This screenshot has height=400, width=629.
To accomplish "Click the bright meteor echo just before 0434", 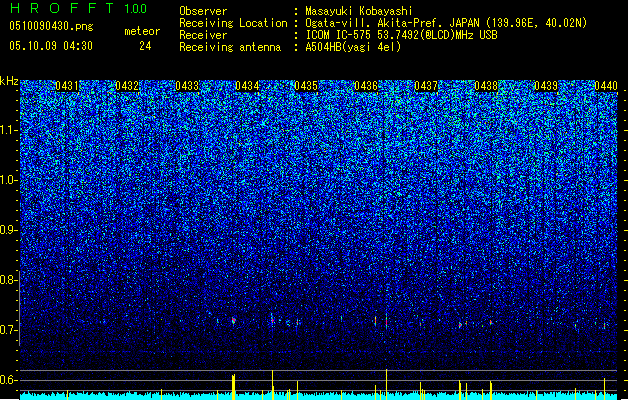I will click(233, 321).
